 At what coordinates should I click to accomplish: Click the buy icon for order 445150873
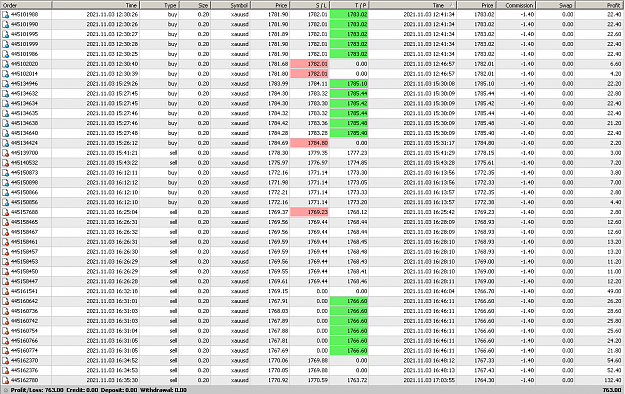pos(5,173)
